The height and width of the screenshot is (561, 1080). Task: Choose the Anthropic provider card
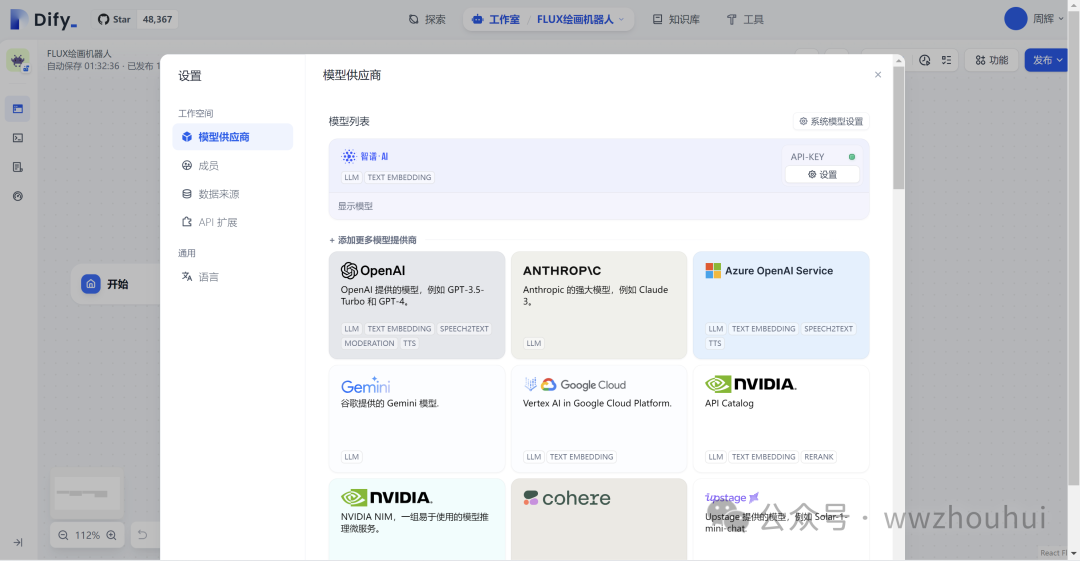pyautogui.click(x=598, y=305)
